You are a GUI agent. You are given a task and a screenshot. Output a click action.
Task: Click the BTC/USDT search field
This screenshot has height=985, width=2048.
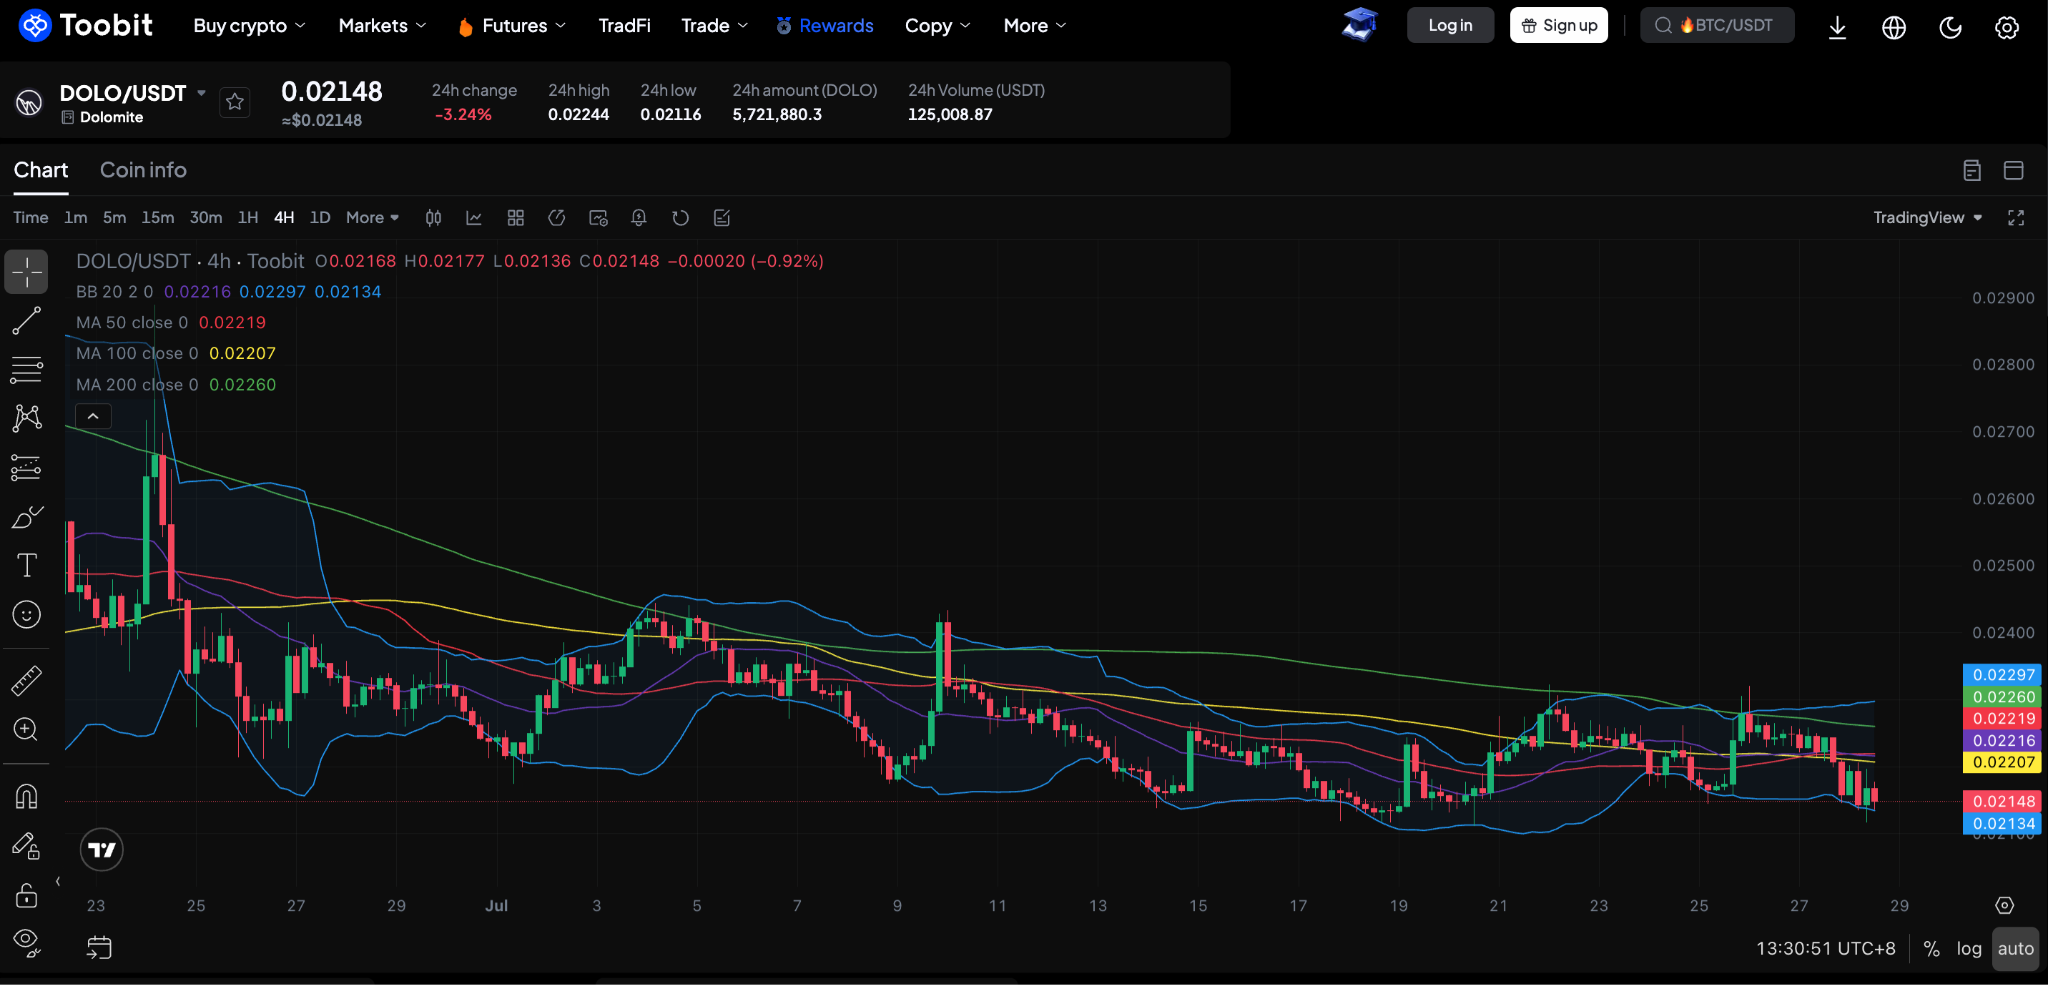pyautogui.click(x=1717, y=25)
